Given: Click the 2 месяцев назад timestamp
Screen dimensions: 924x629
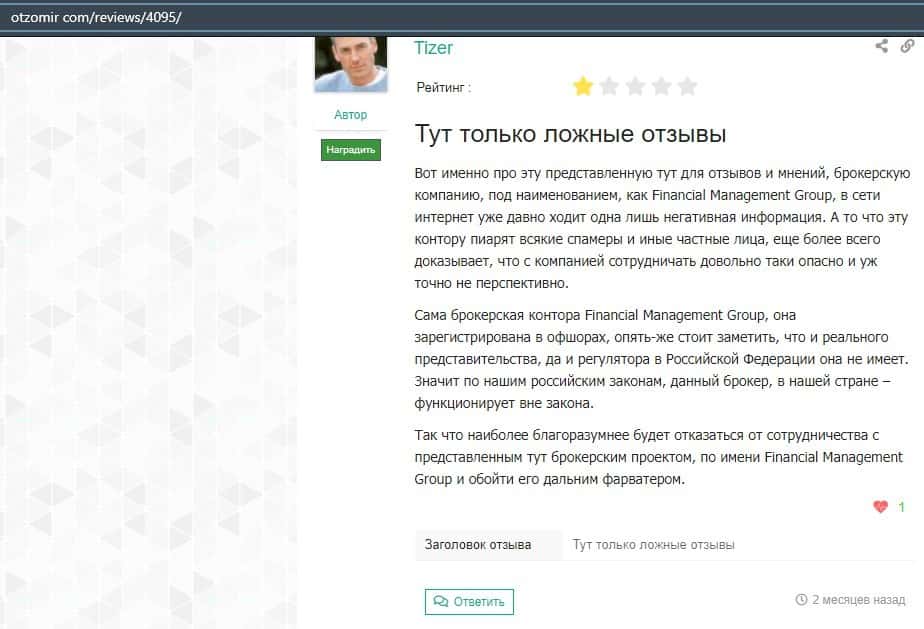Looking at the screenshot, I should [x=859, y=600].
